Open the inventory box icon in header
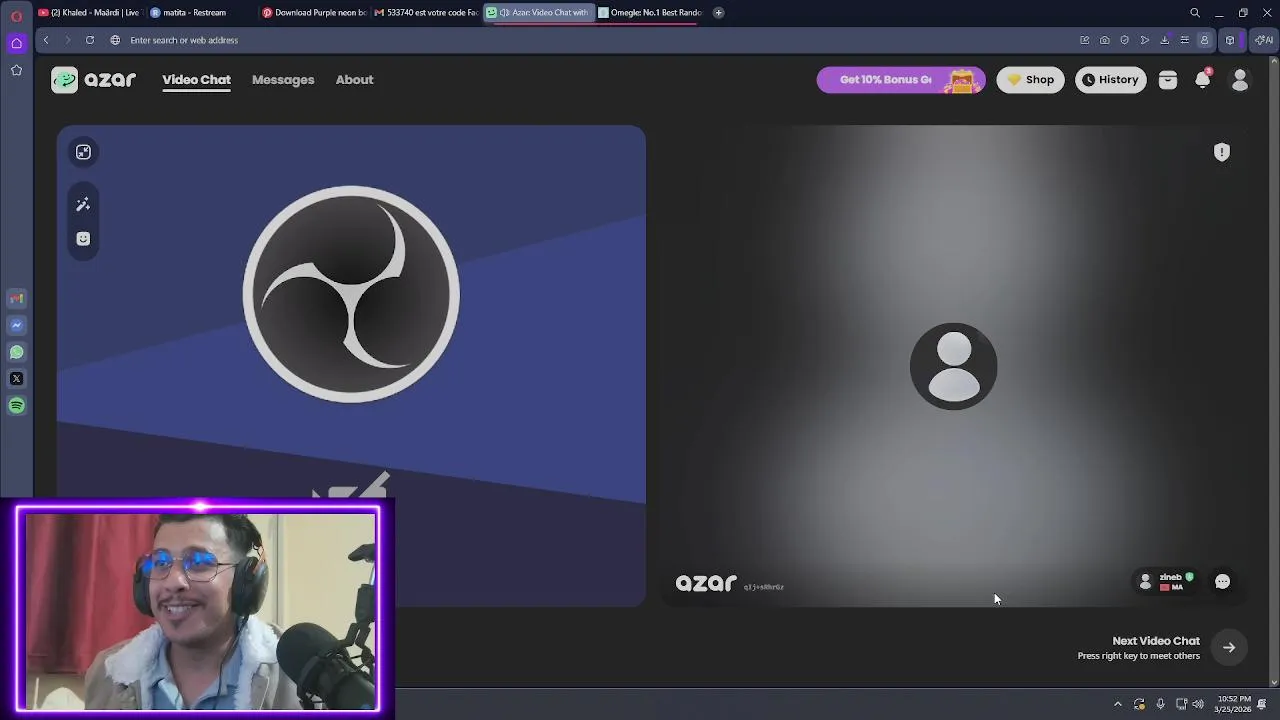1280x720 pixels. coord(1168,80)
